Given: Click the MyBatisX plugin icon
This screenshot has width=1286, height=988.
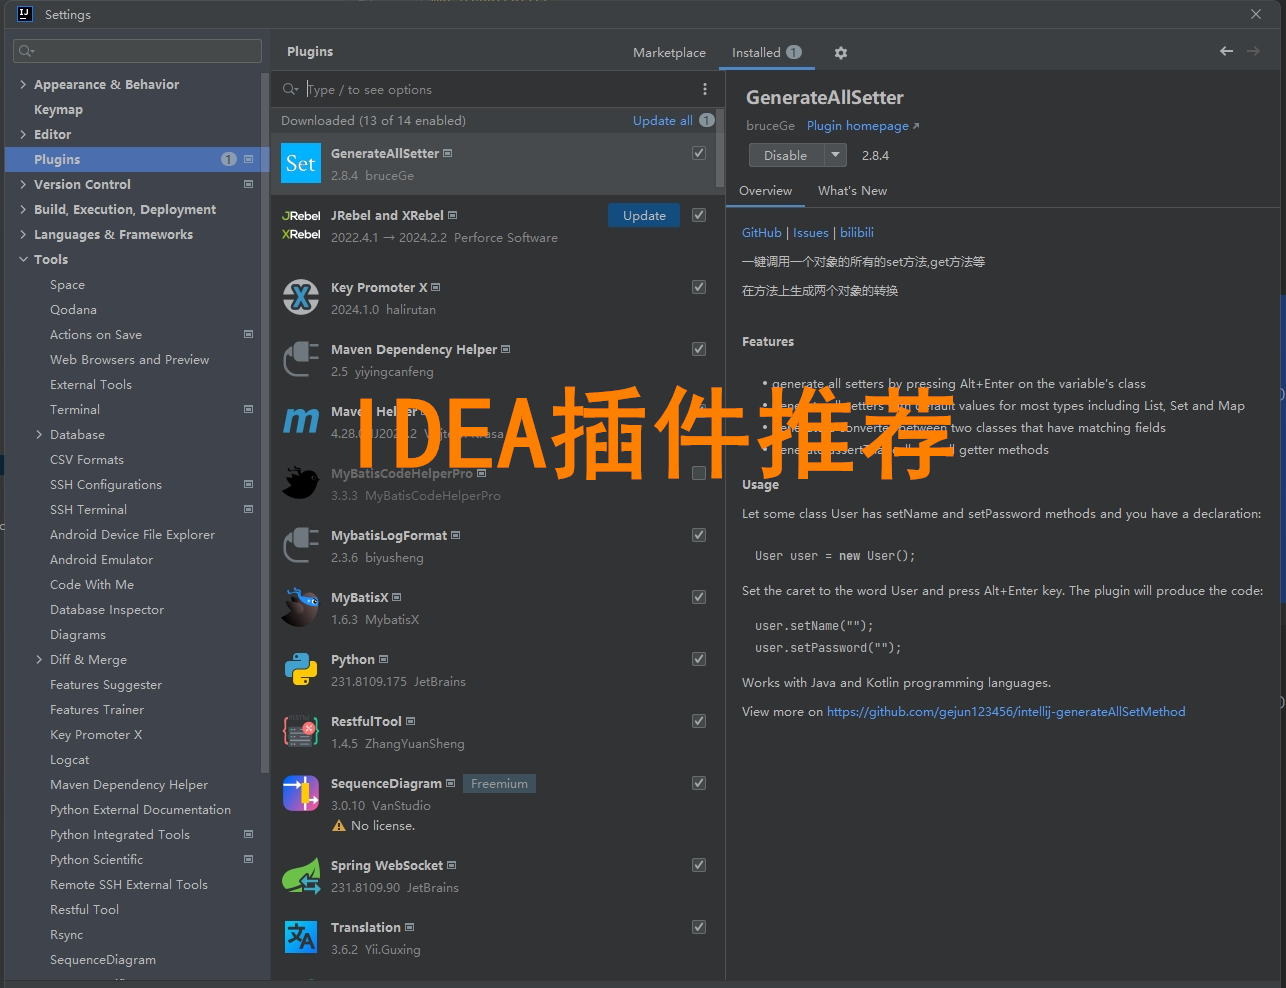Looking at the screenshot, I should [301, 607].
